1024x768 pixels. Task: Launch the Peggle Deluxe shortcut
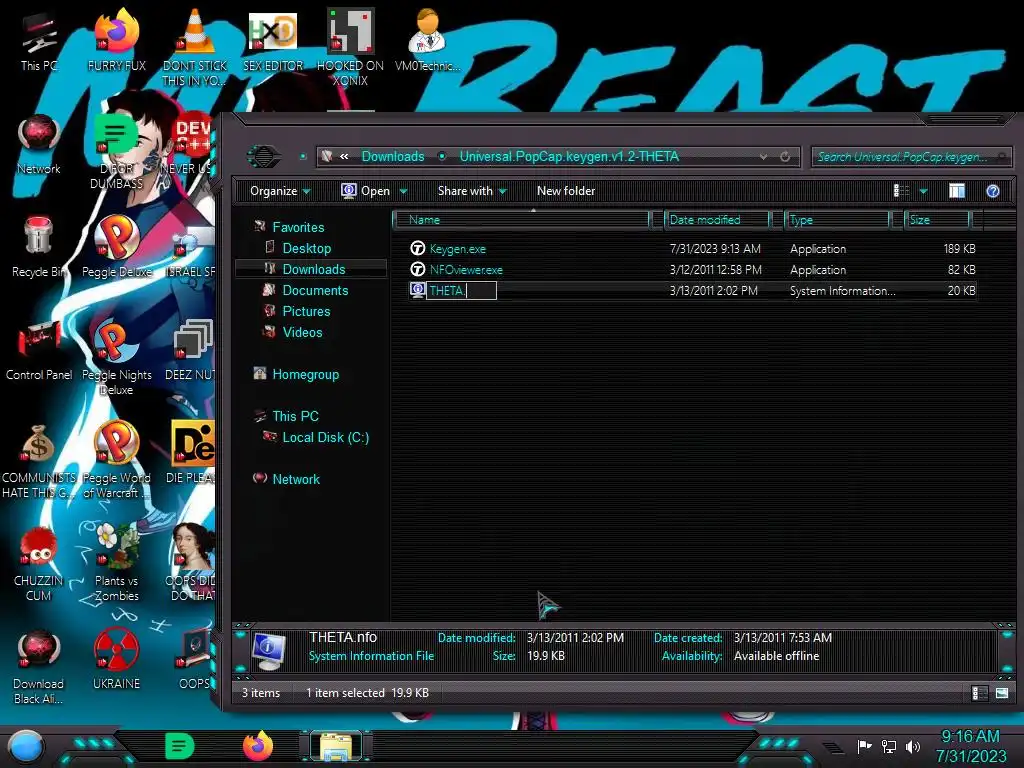(116, 248)
